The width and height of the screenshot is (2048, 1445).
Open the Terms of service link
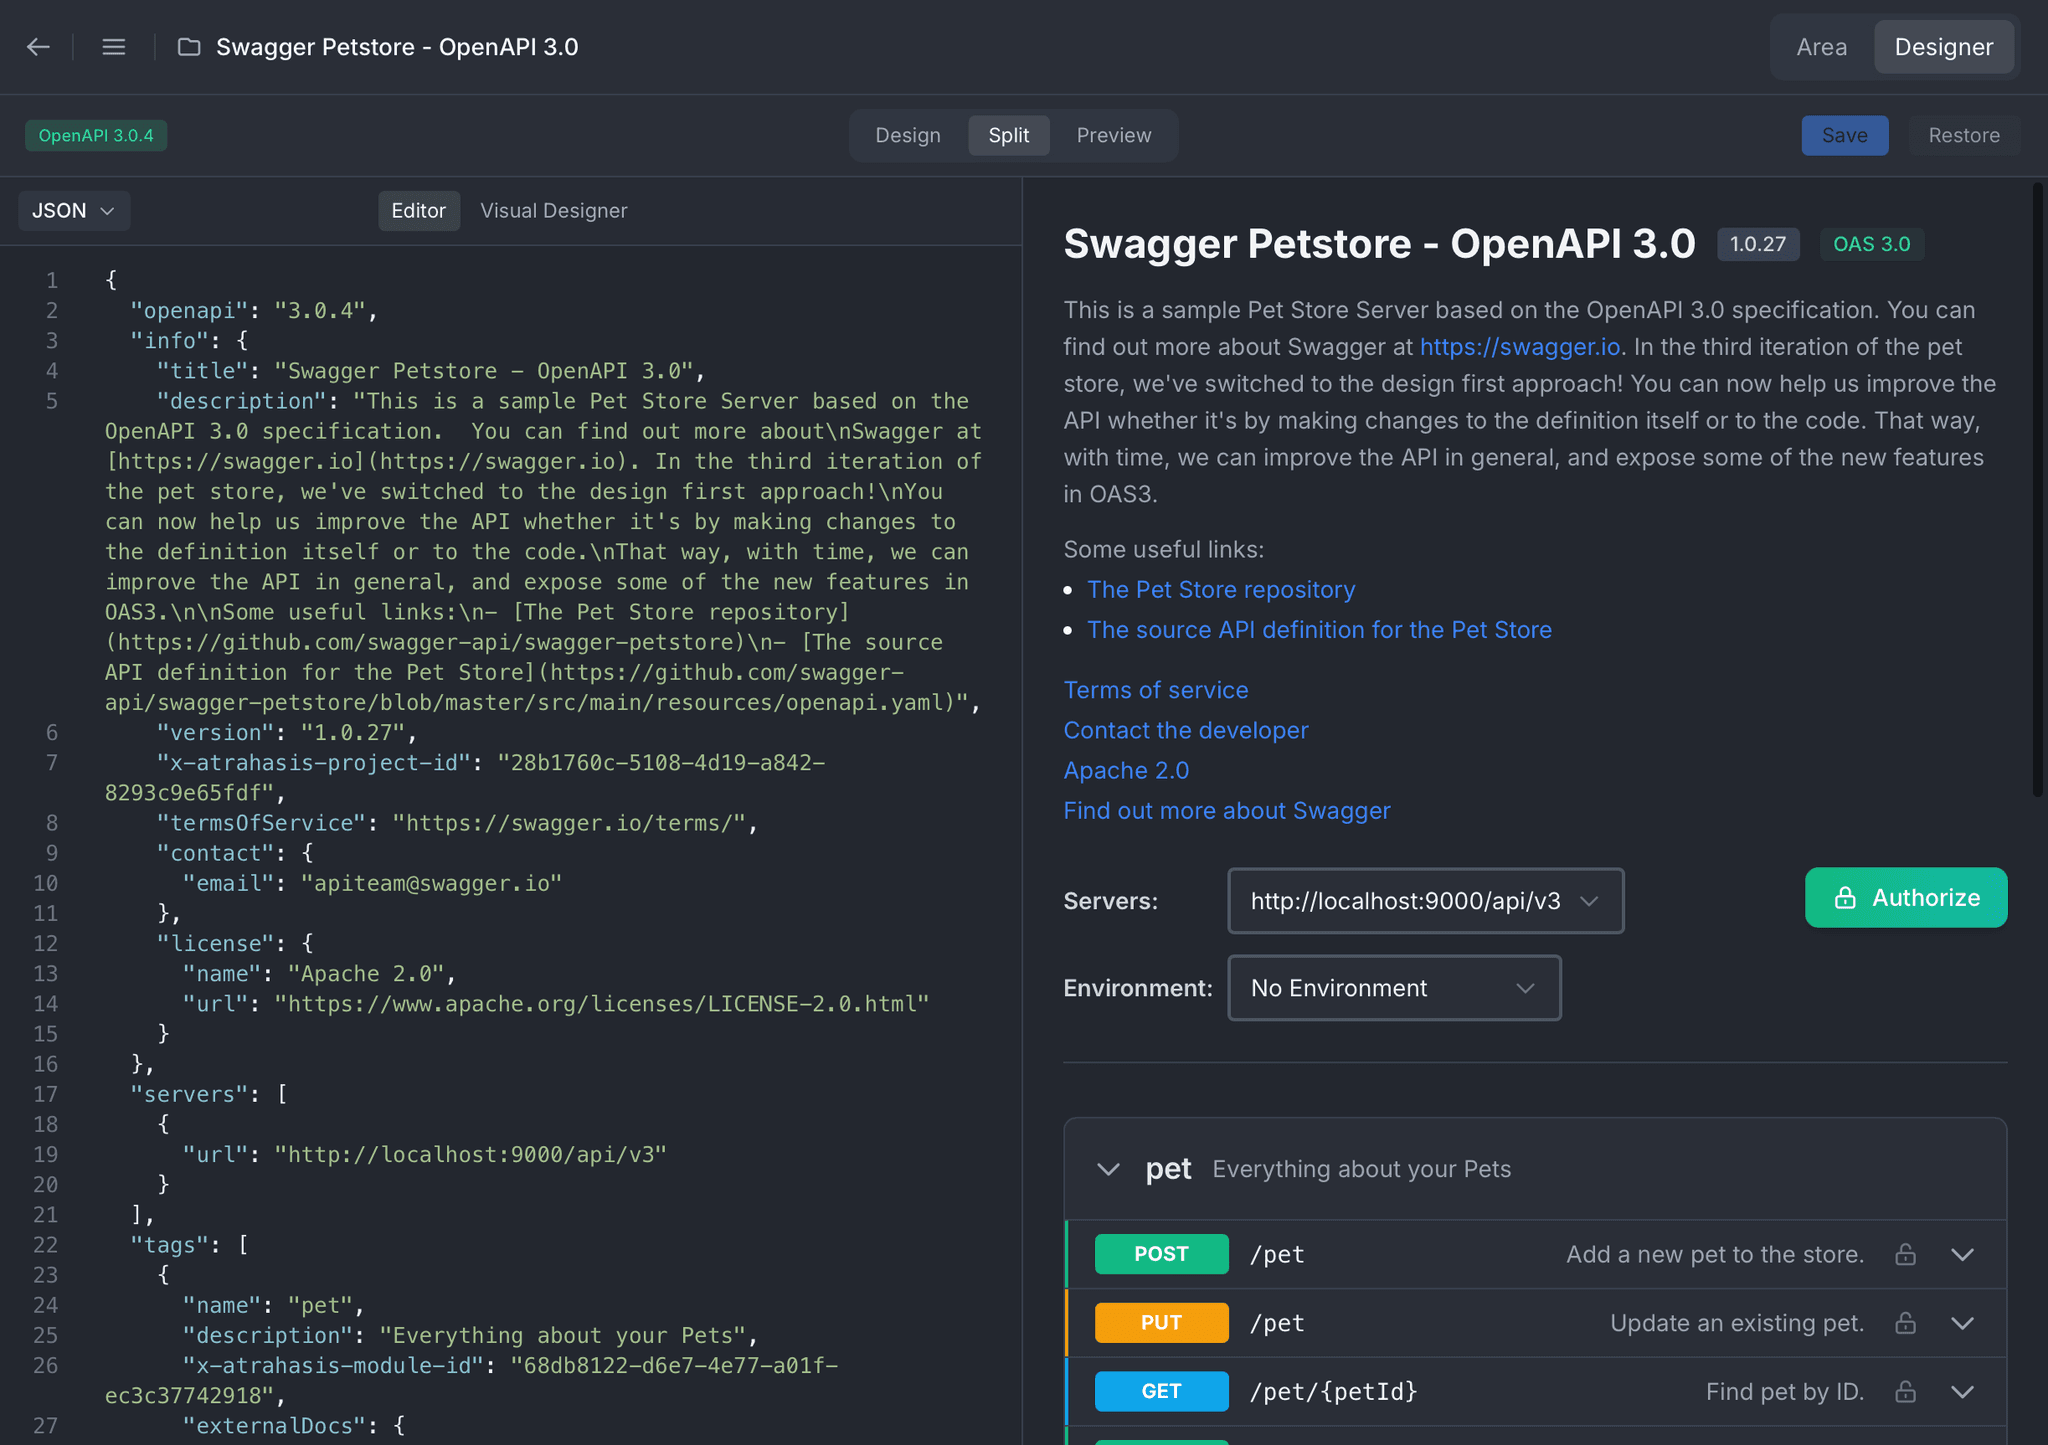coord(1155,690)
